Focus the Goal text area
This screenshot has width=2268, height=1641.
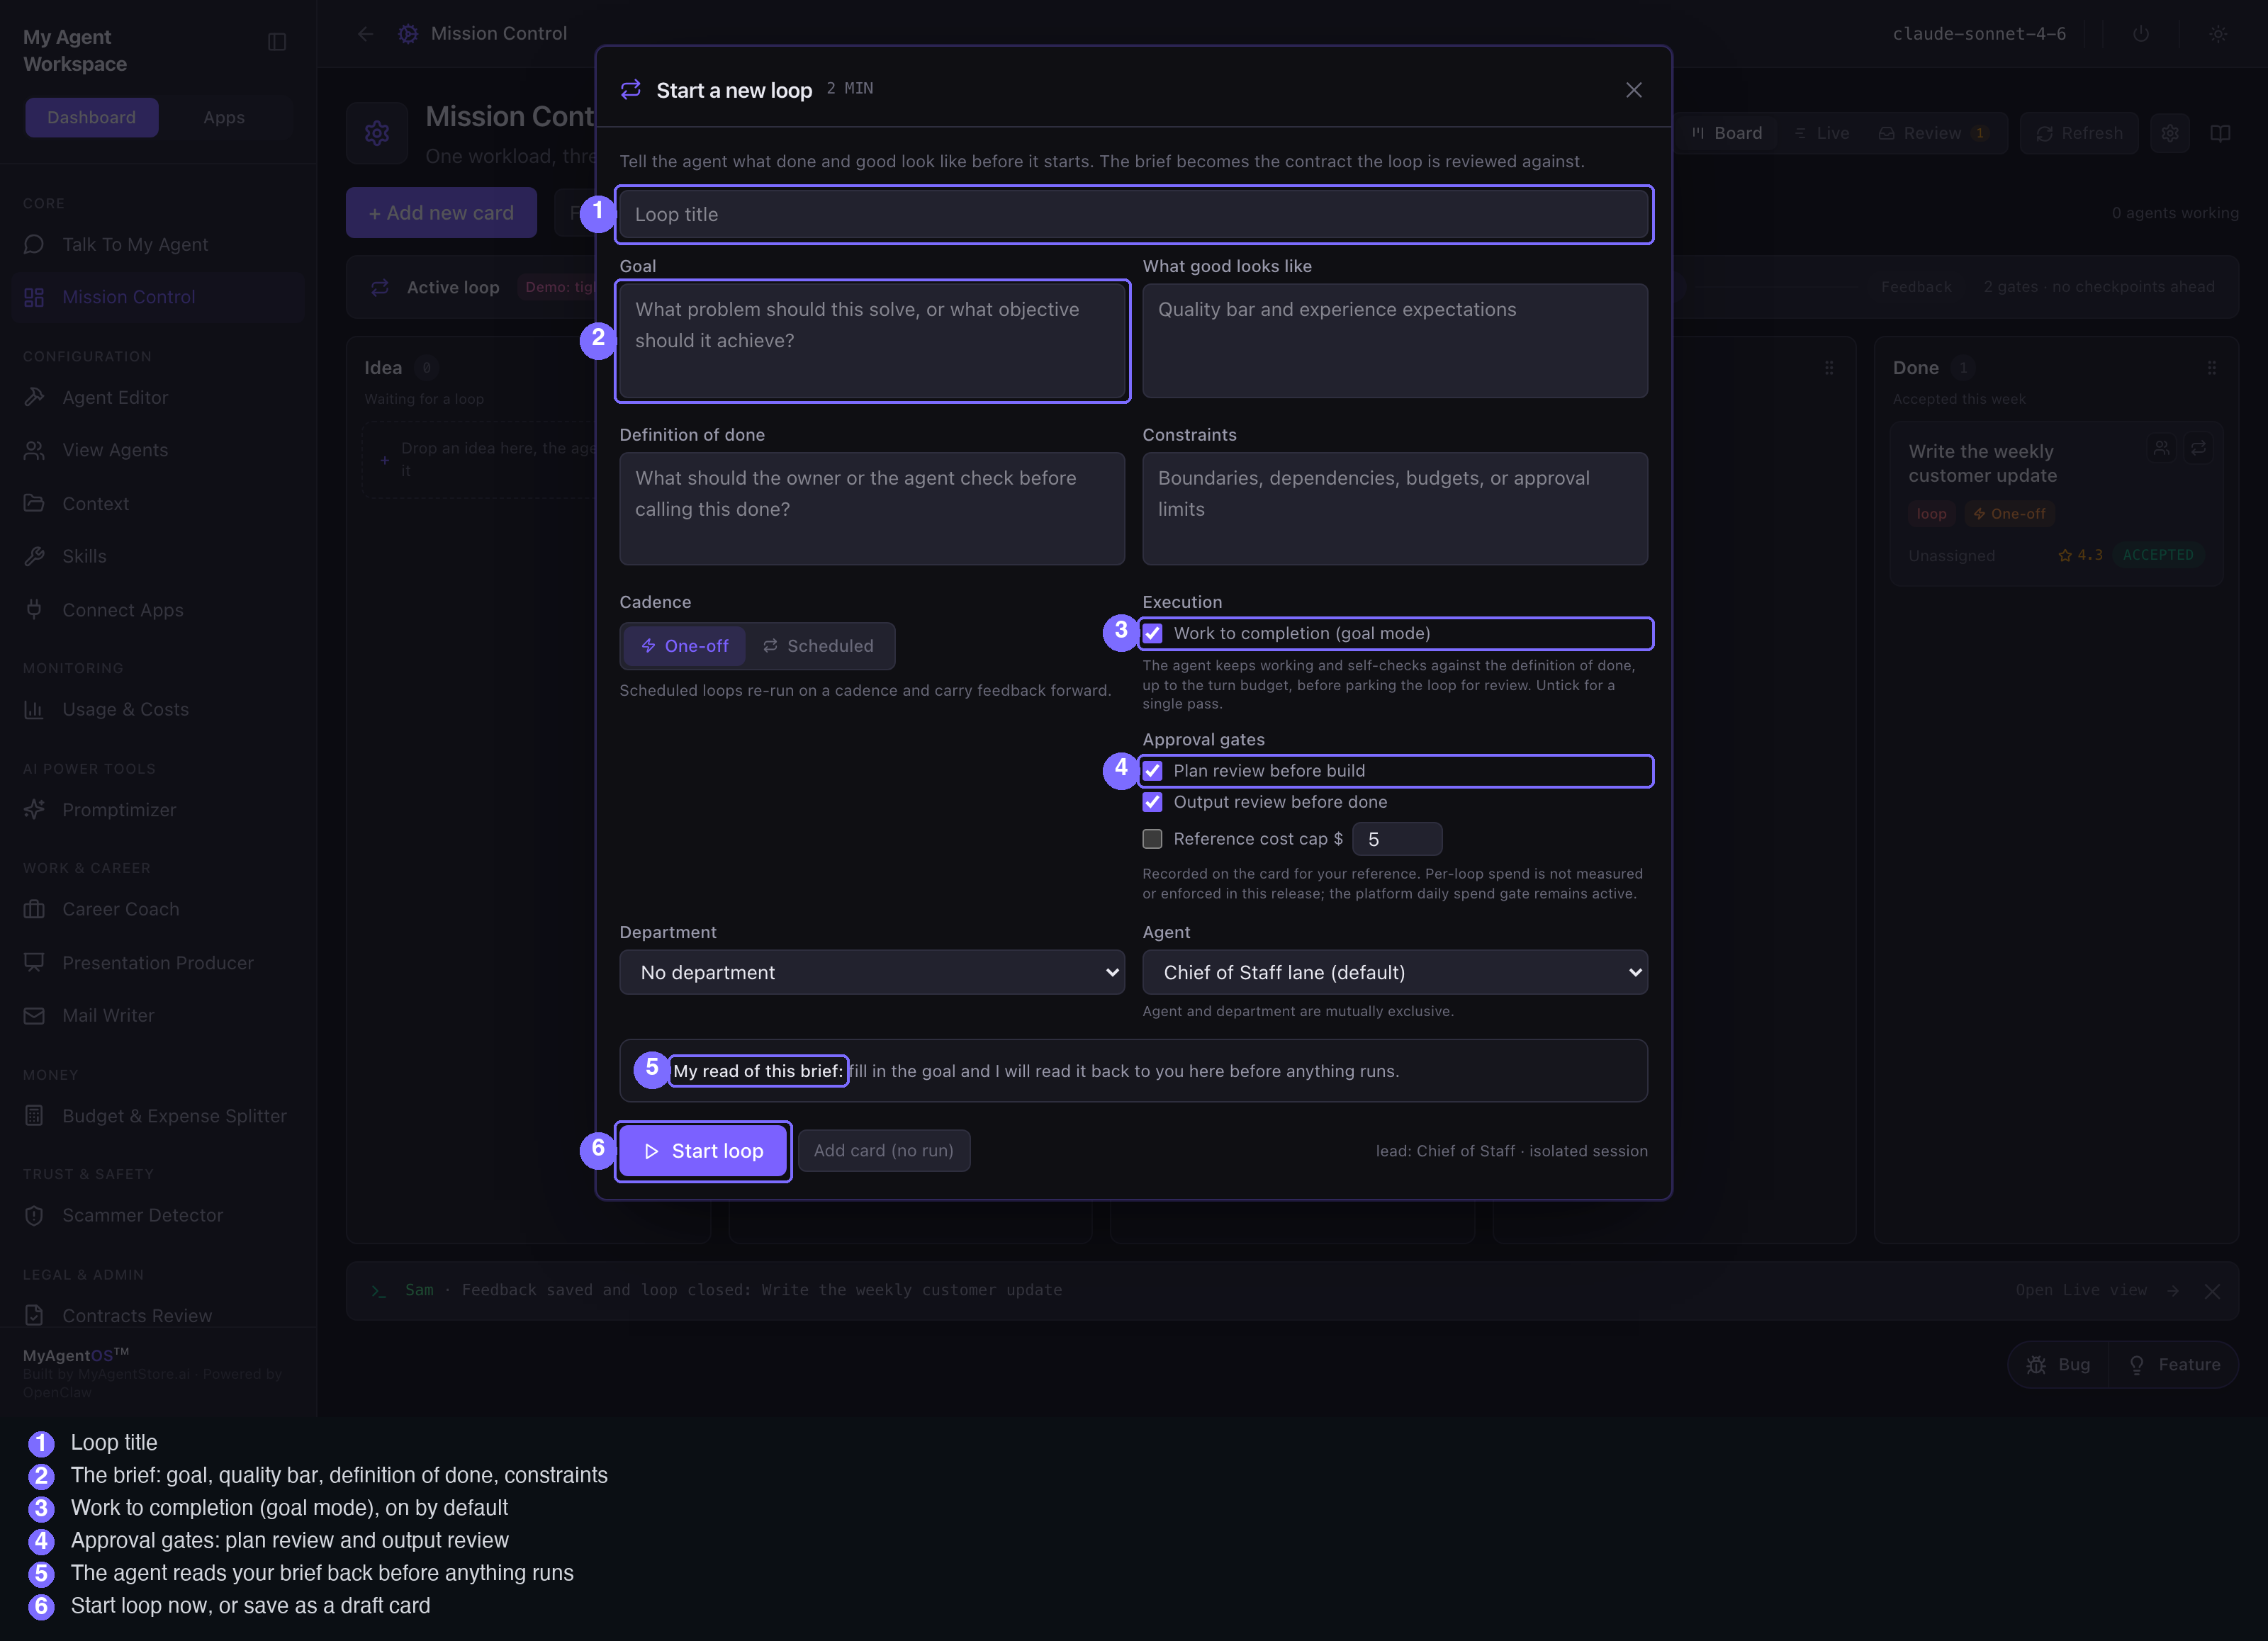click(872, 341)
